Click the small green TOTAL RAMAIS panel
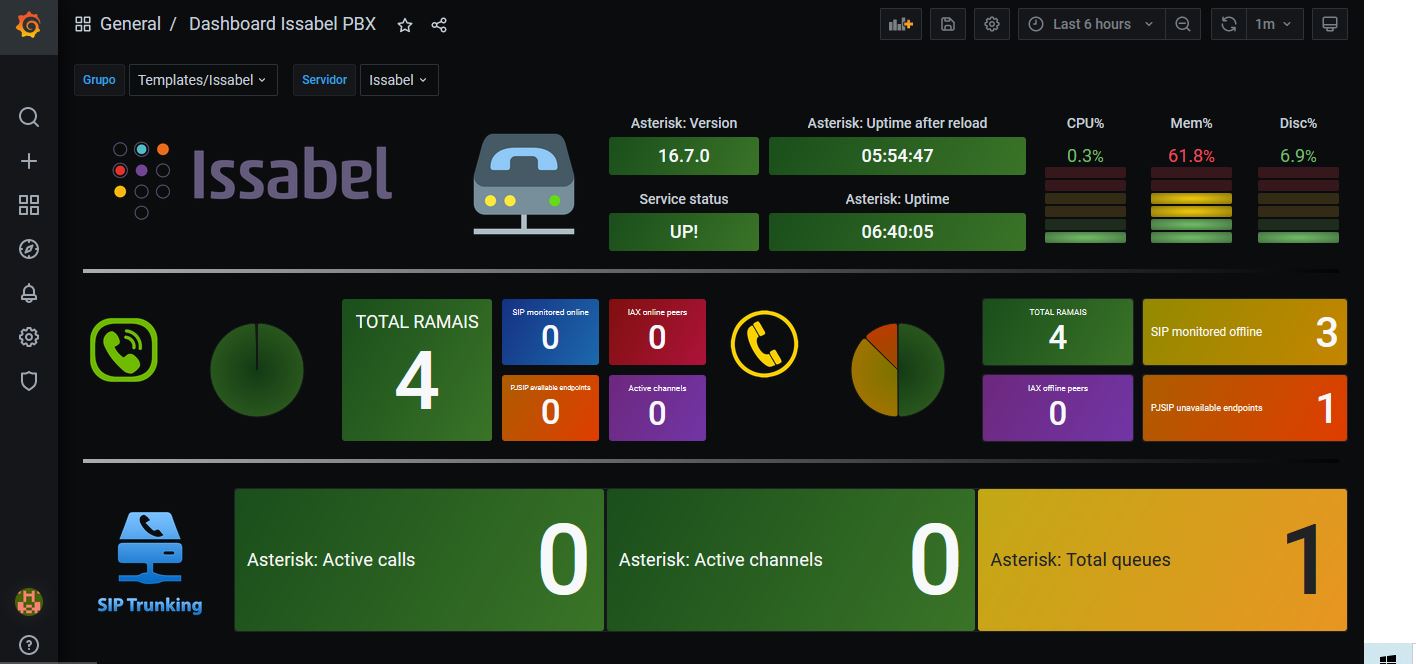The image size is (1416, 664). click(1058, 332)
